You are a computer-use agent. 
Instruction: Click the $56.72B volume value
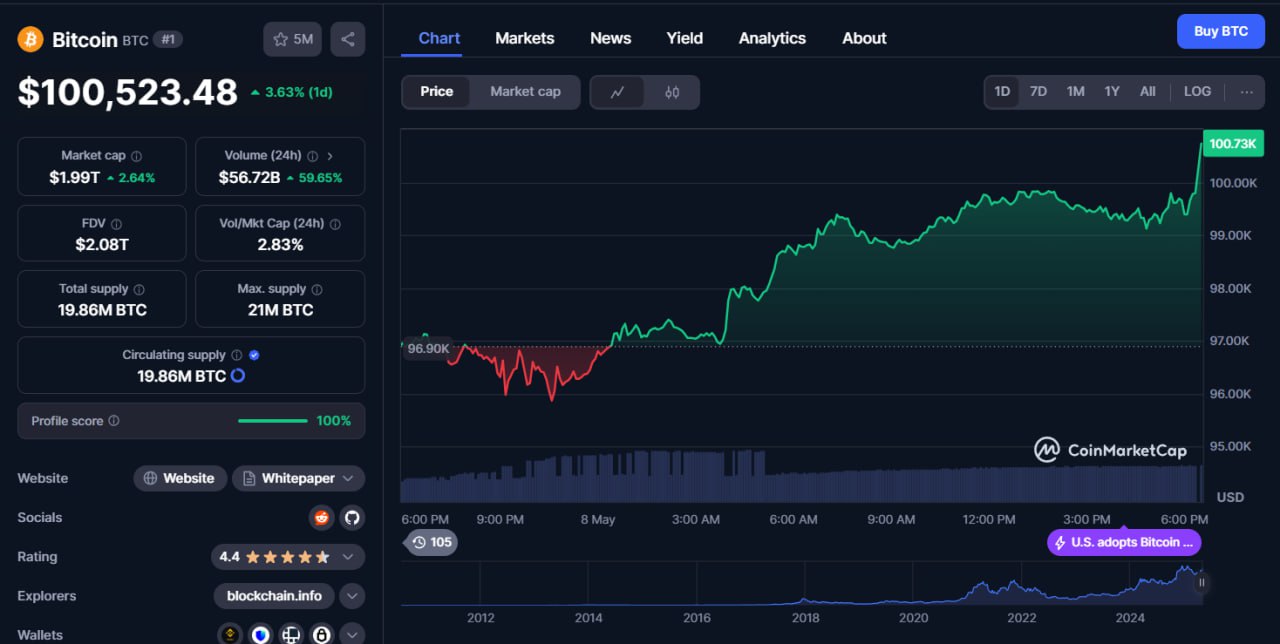point(249,177)
